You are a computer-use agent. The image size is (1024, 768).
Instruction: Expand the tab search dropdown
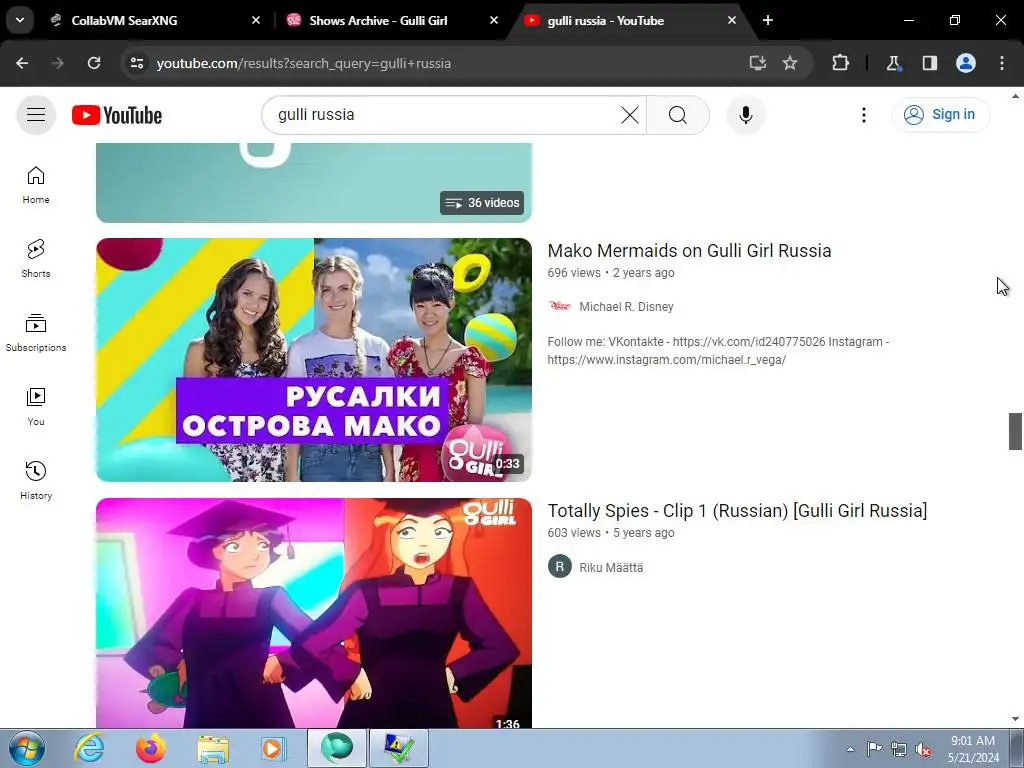(20, 20)
